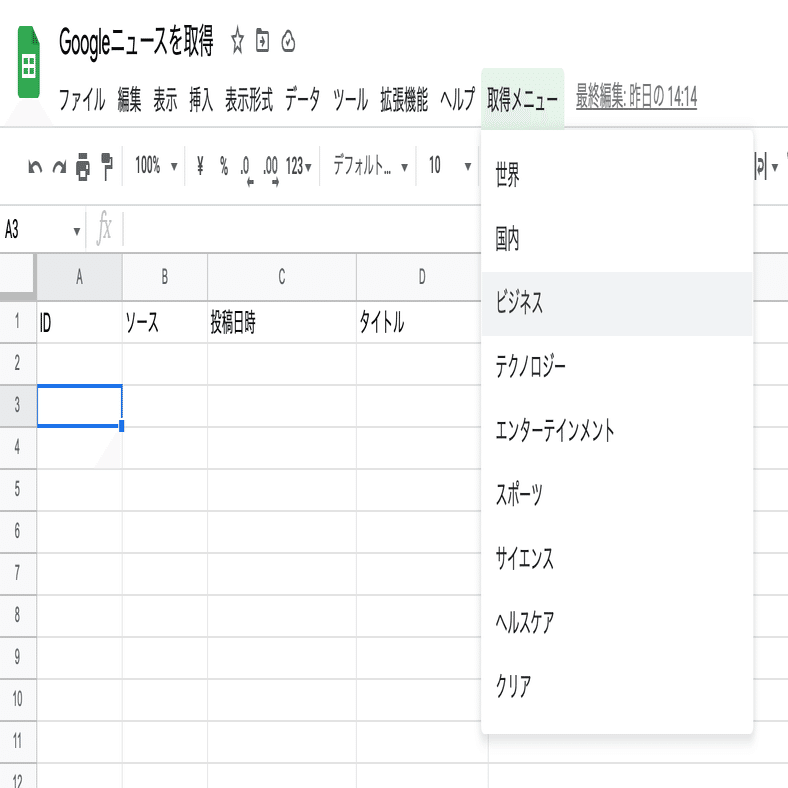Select スポーツ menu entry
The height and width of the screenshot is (788, 788).
[617, 495]
